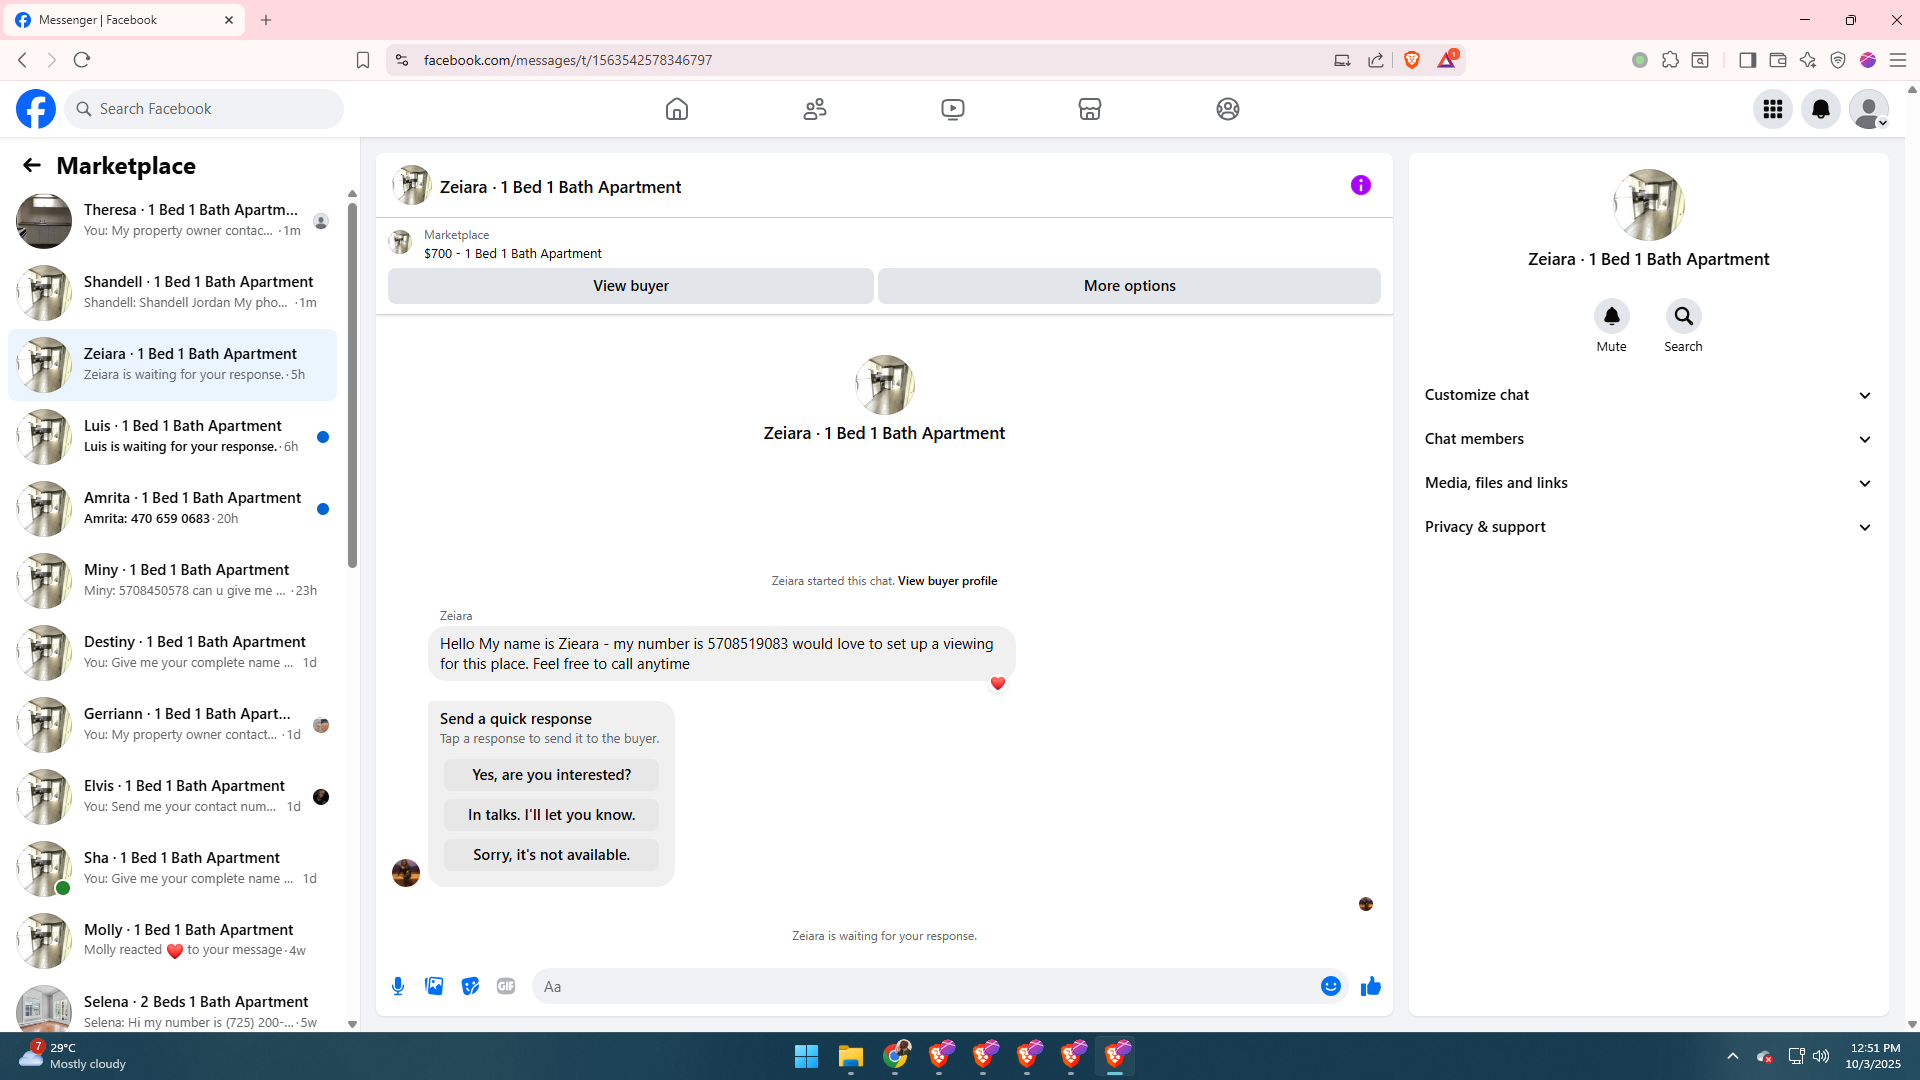Click the browser address bar URL

pos(568,60)
